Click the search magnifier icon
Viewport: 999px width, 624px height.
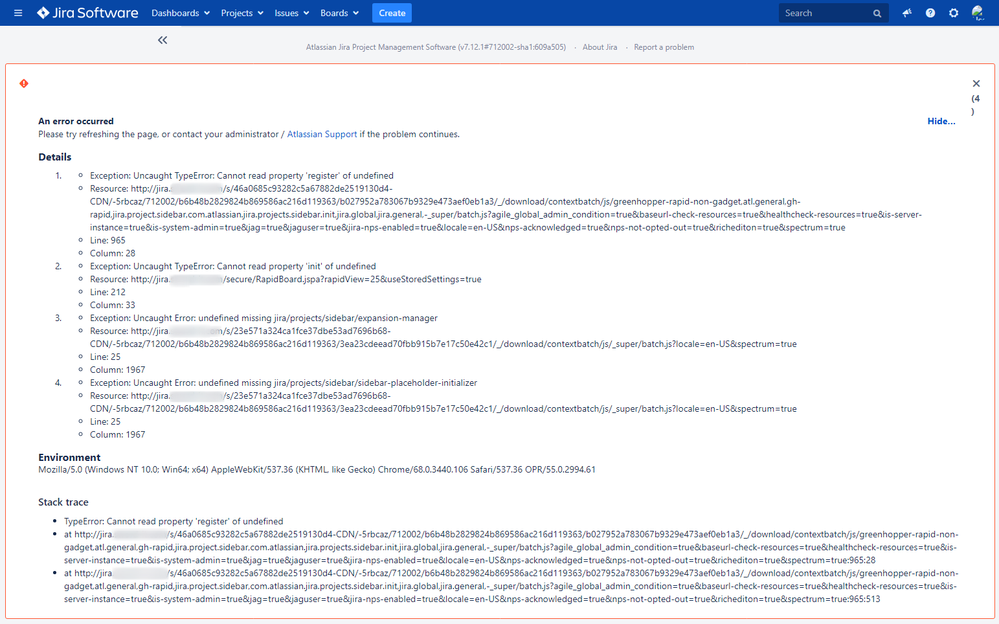pos(877,13)
